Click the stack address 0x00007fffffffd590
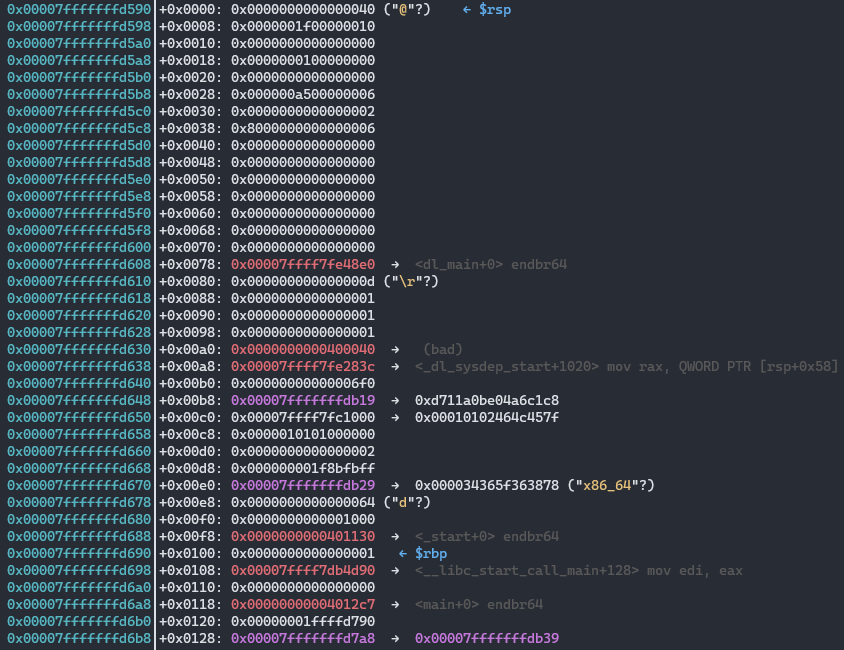Image resolution: width=844 pixels, height=650 pixels. pos(79,9)
